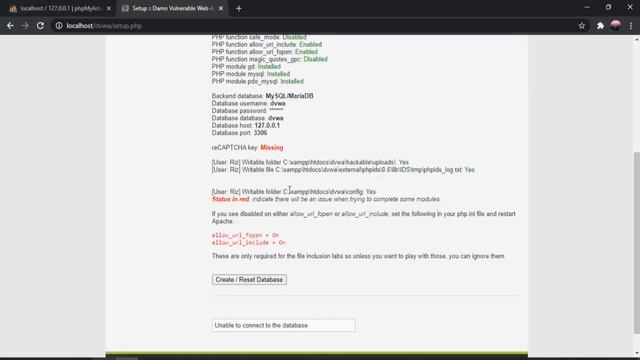Screen dimensions: 640x360
Task: Click 'PHP function allow_url_include: Enabled' line
Action: pyautogui.click(x=267, y=44)
